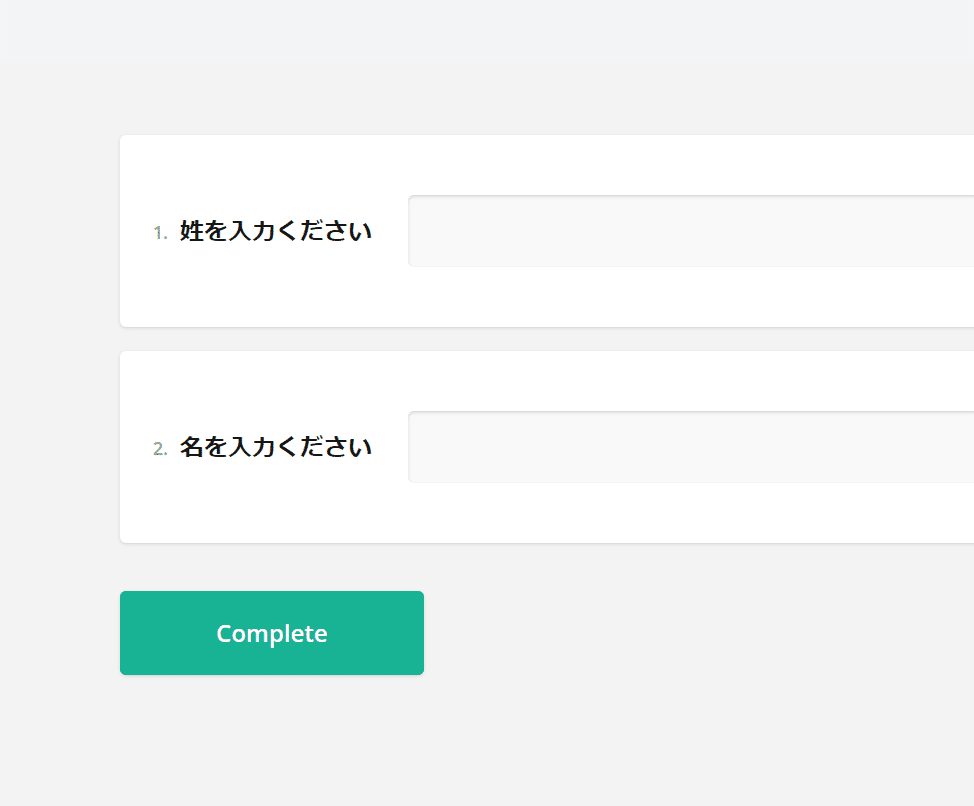The image size is (974, 806).
Task: Click empty white area above the 姓 field
Action: tap(559, 165)
